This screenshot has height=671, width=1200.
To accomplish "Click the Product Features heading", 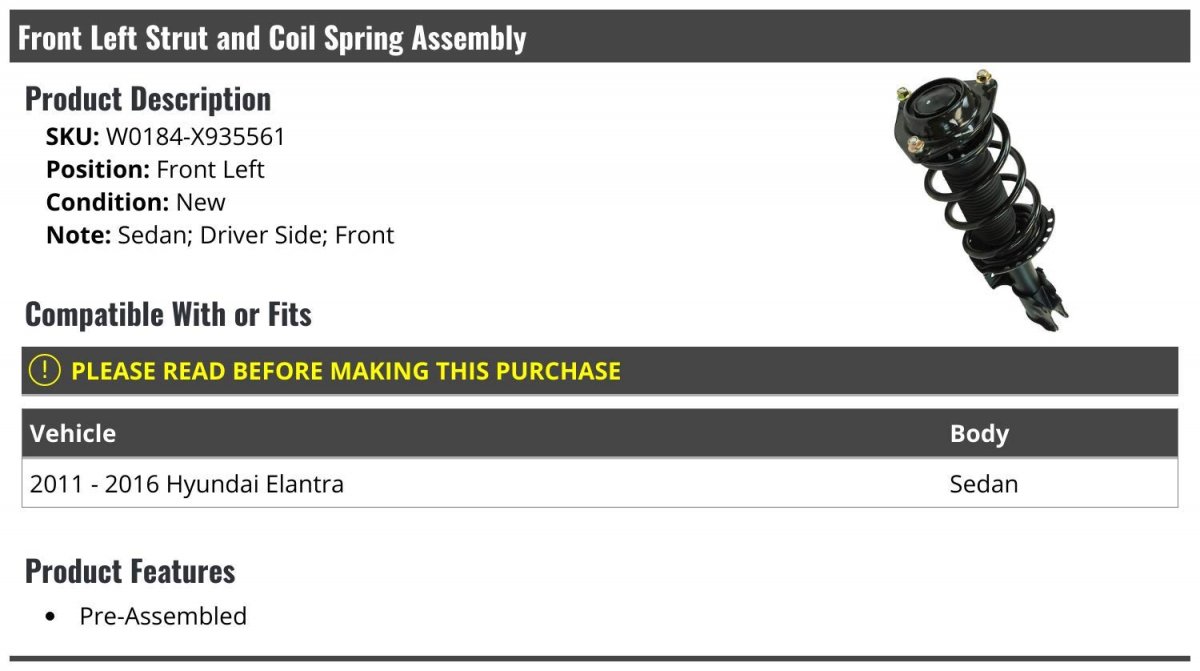I will (x=130, y=571).
